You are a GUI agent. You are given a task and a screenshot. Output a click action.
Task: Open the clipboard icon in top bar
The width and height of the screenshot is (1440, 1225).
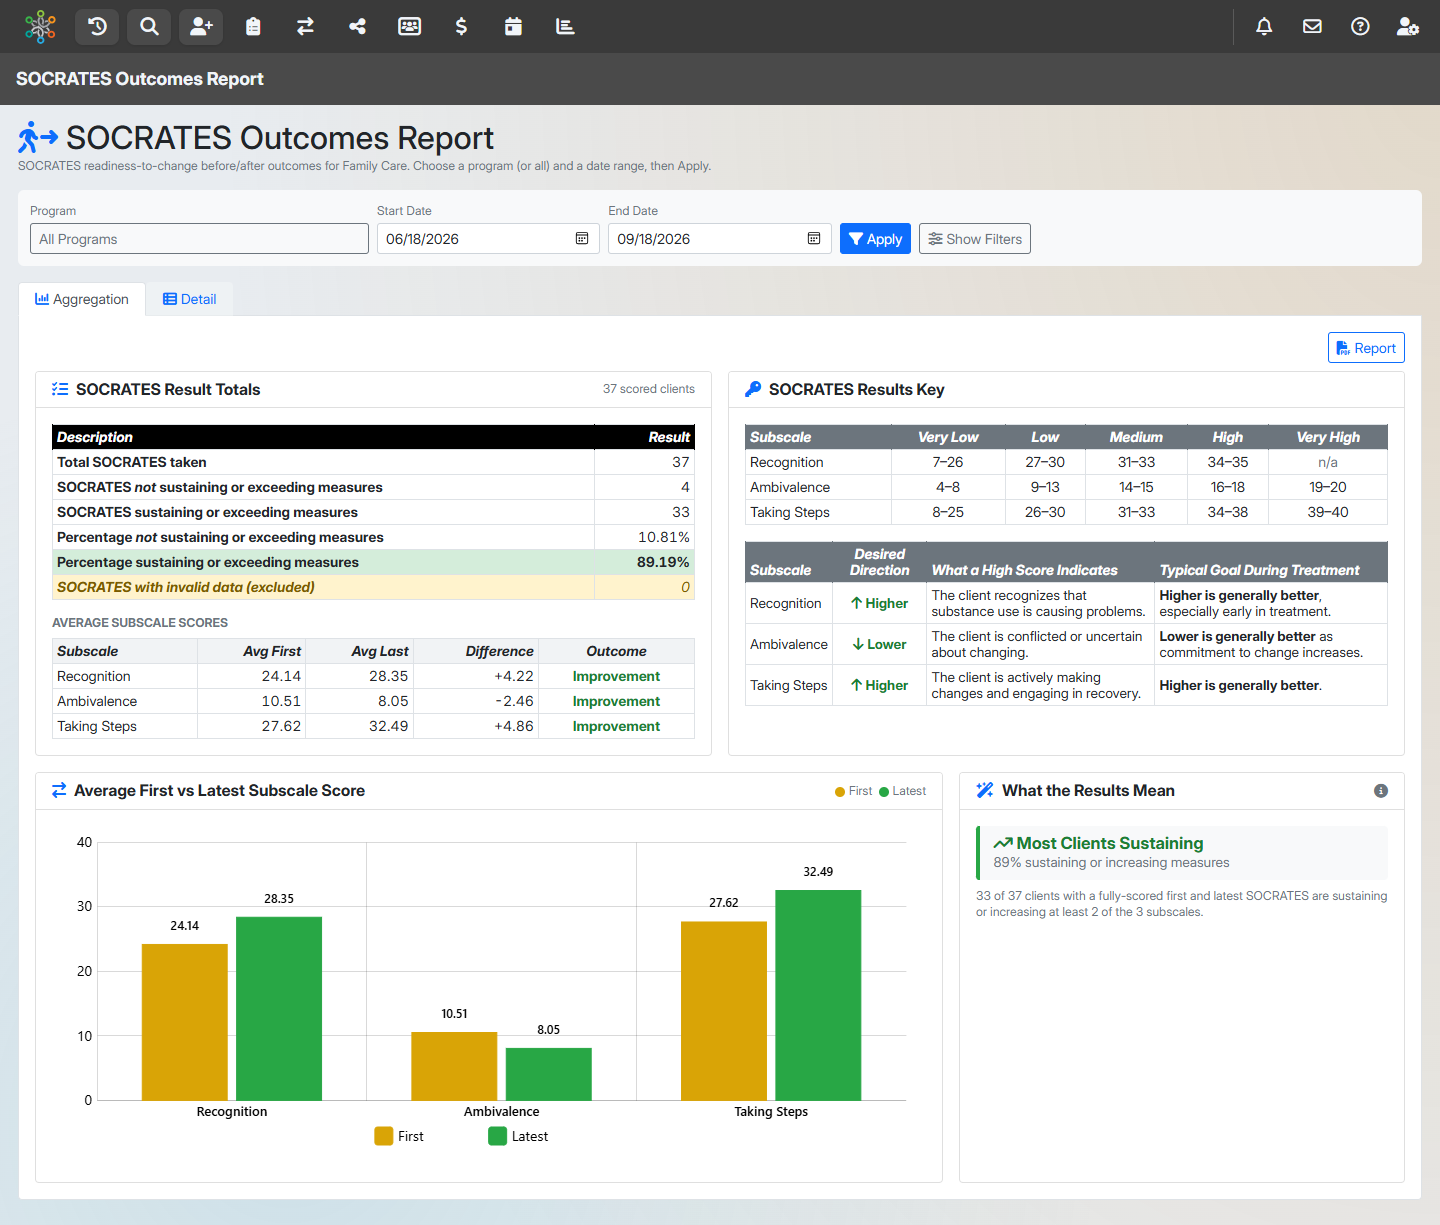coord(253,26)
